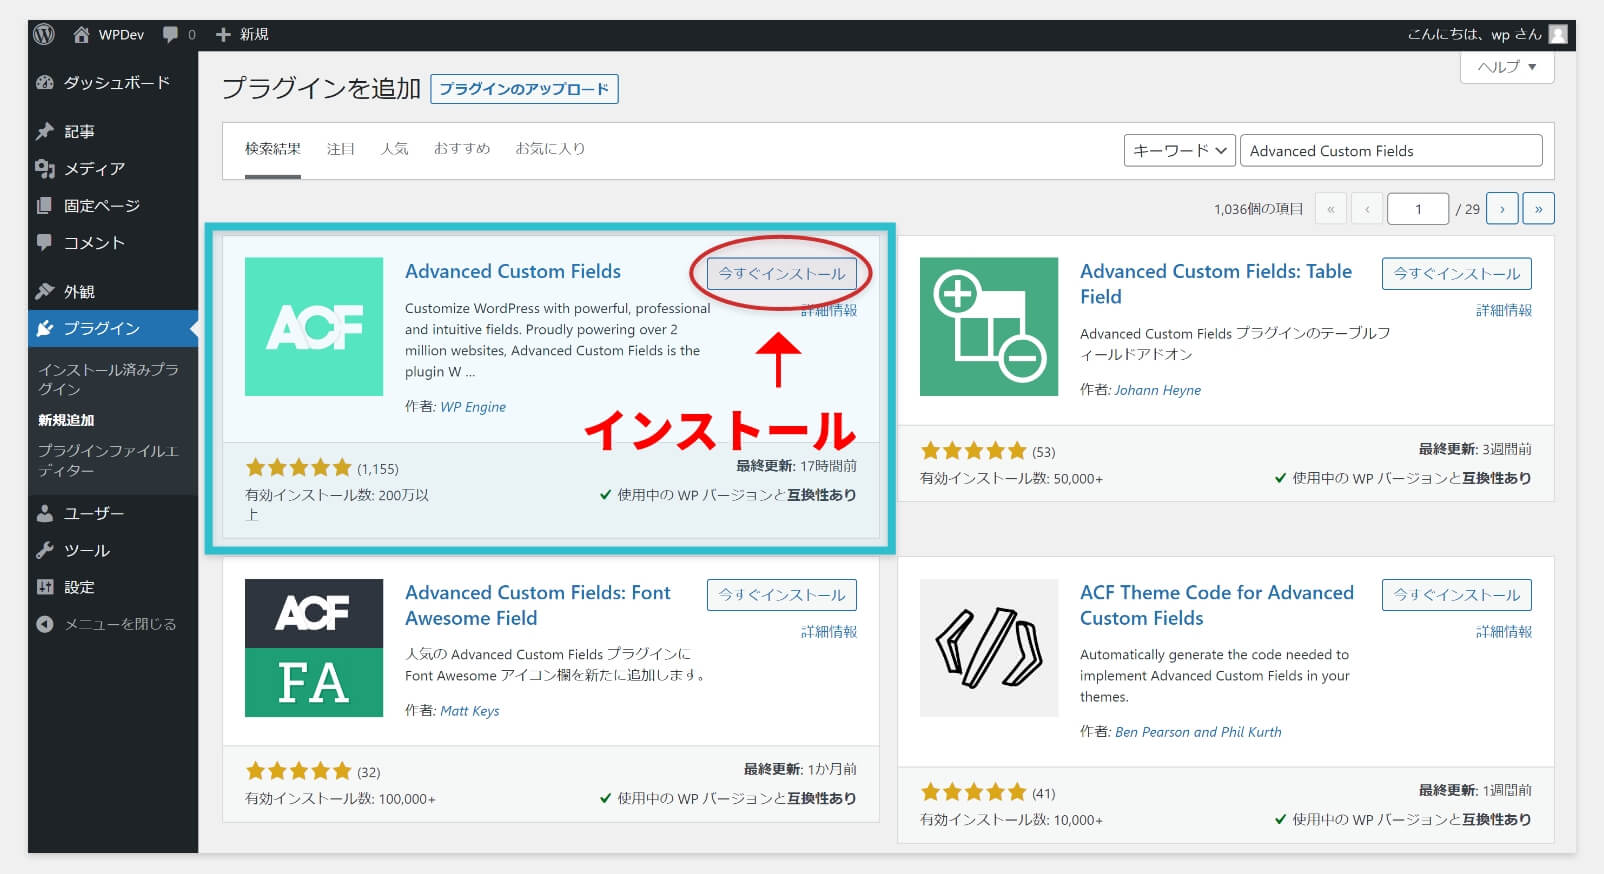Switch to the 注目 tab

(x=341, y=148)
